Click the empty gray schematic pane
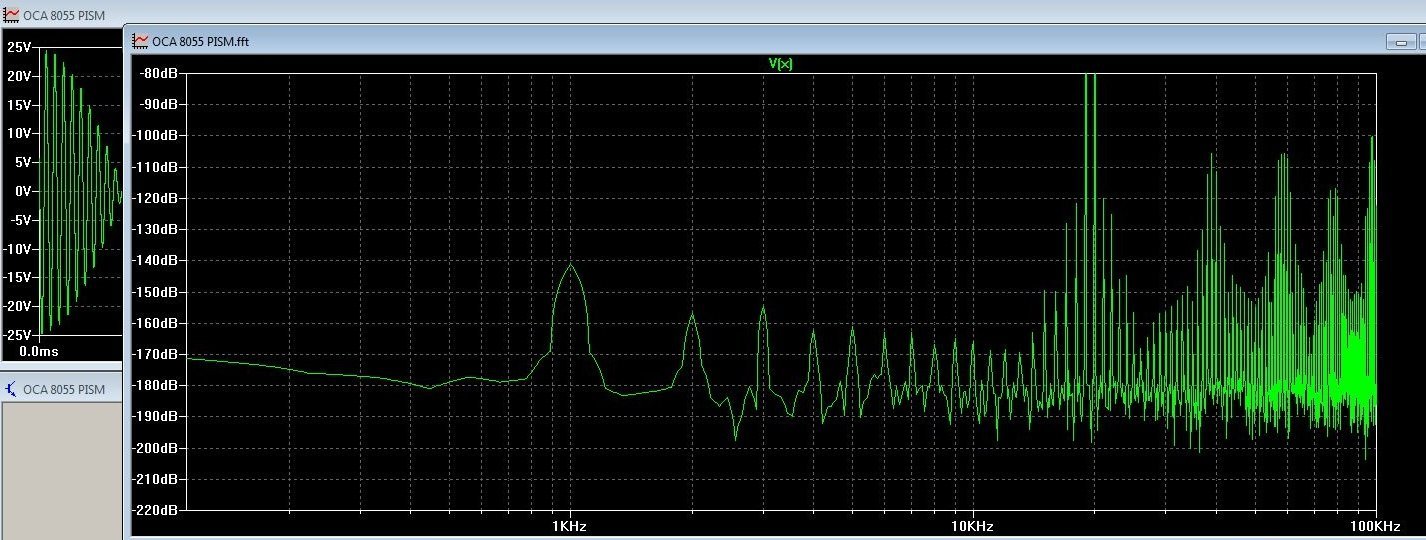This screenshot has width=1426, height=540. pos(60,470)
